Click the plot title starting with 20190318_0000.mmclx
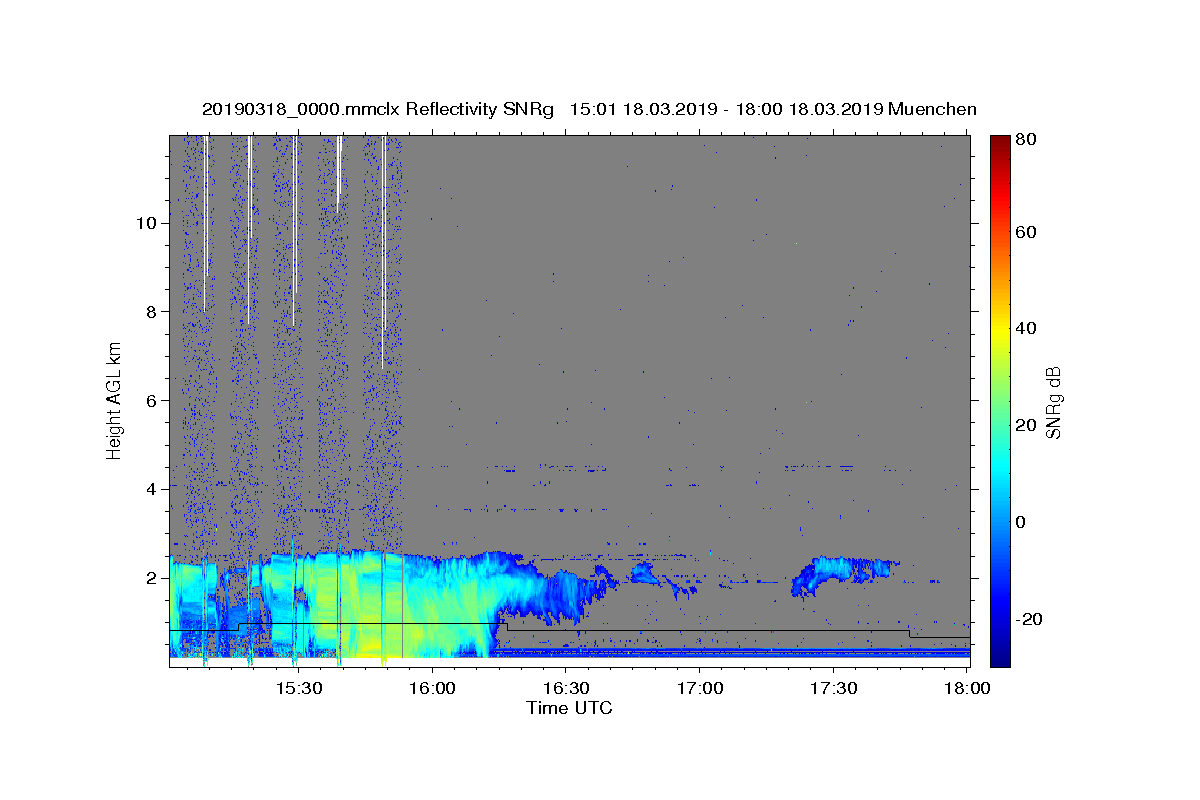The width and height of the screenshot is (1200, 800). tap(589, 109)
